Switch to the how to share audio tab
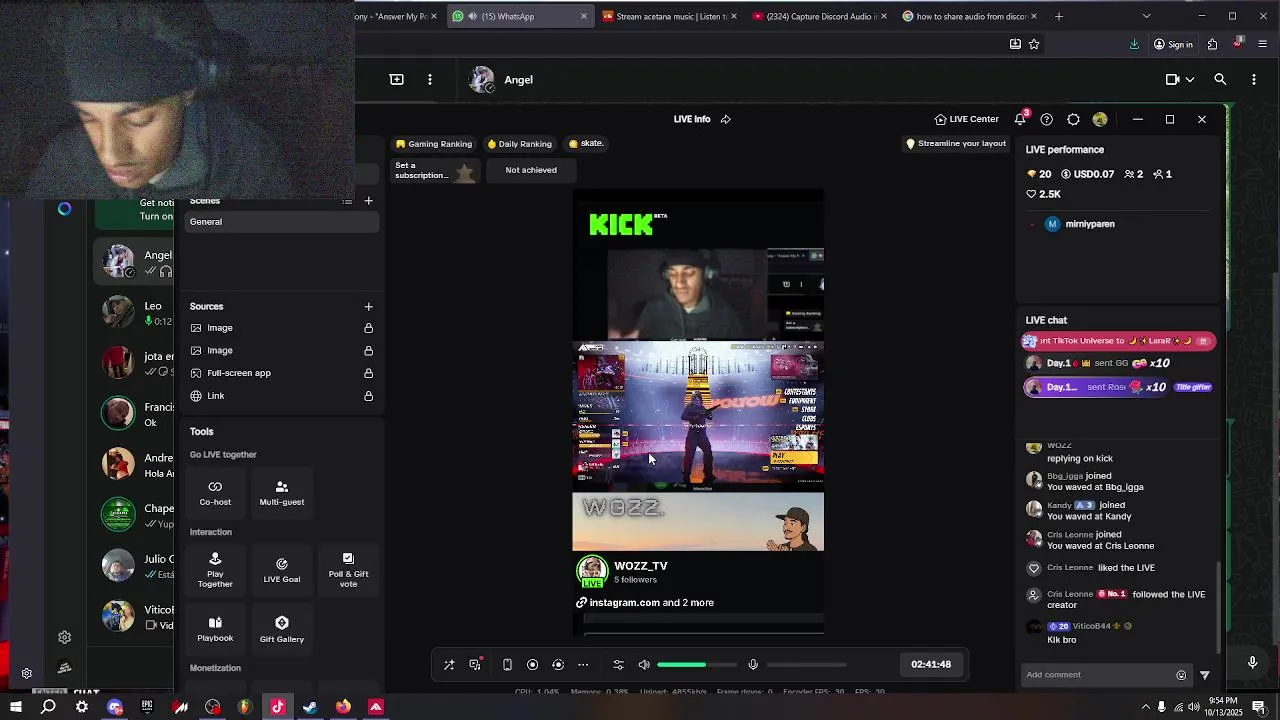The width and height of the screenshot is (1280, 720). (970, 16)
